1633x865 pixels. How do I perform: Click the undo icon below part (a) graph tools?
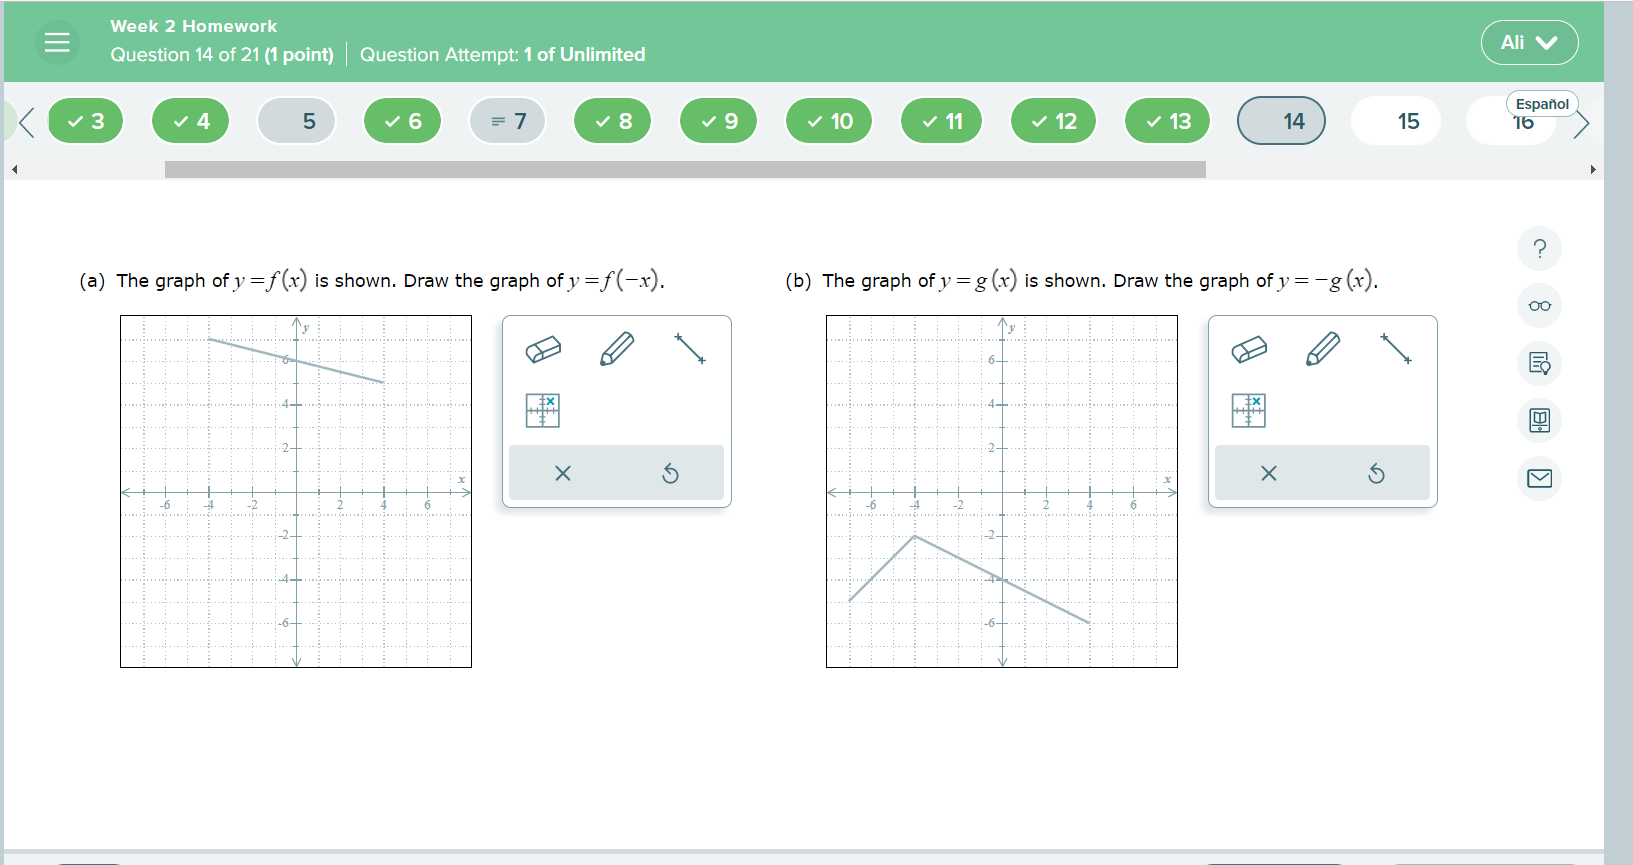670,473
